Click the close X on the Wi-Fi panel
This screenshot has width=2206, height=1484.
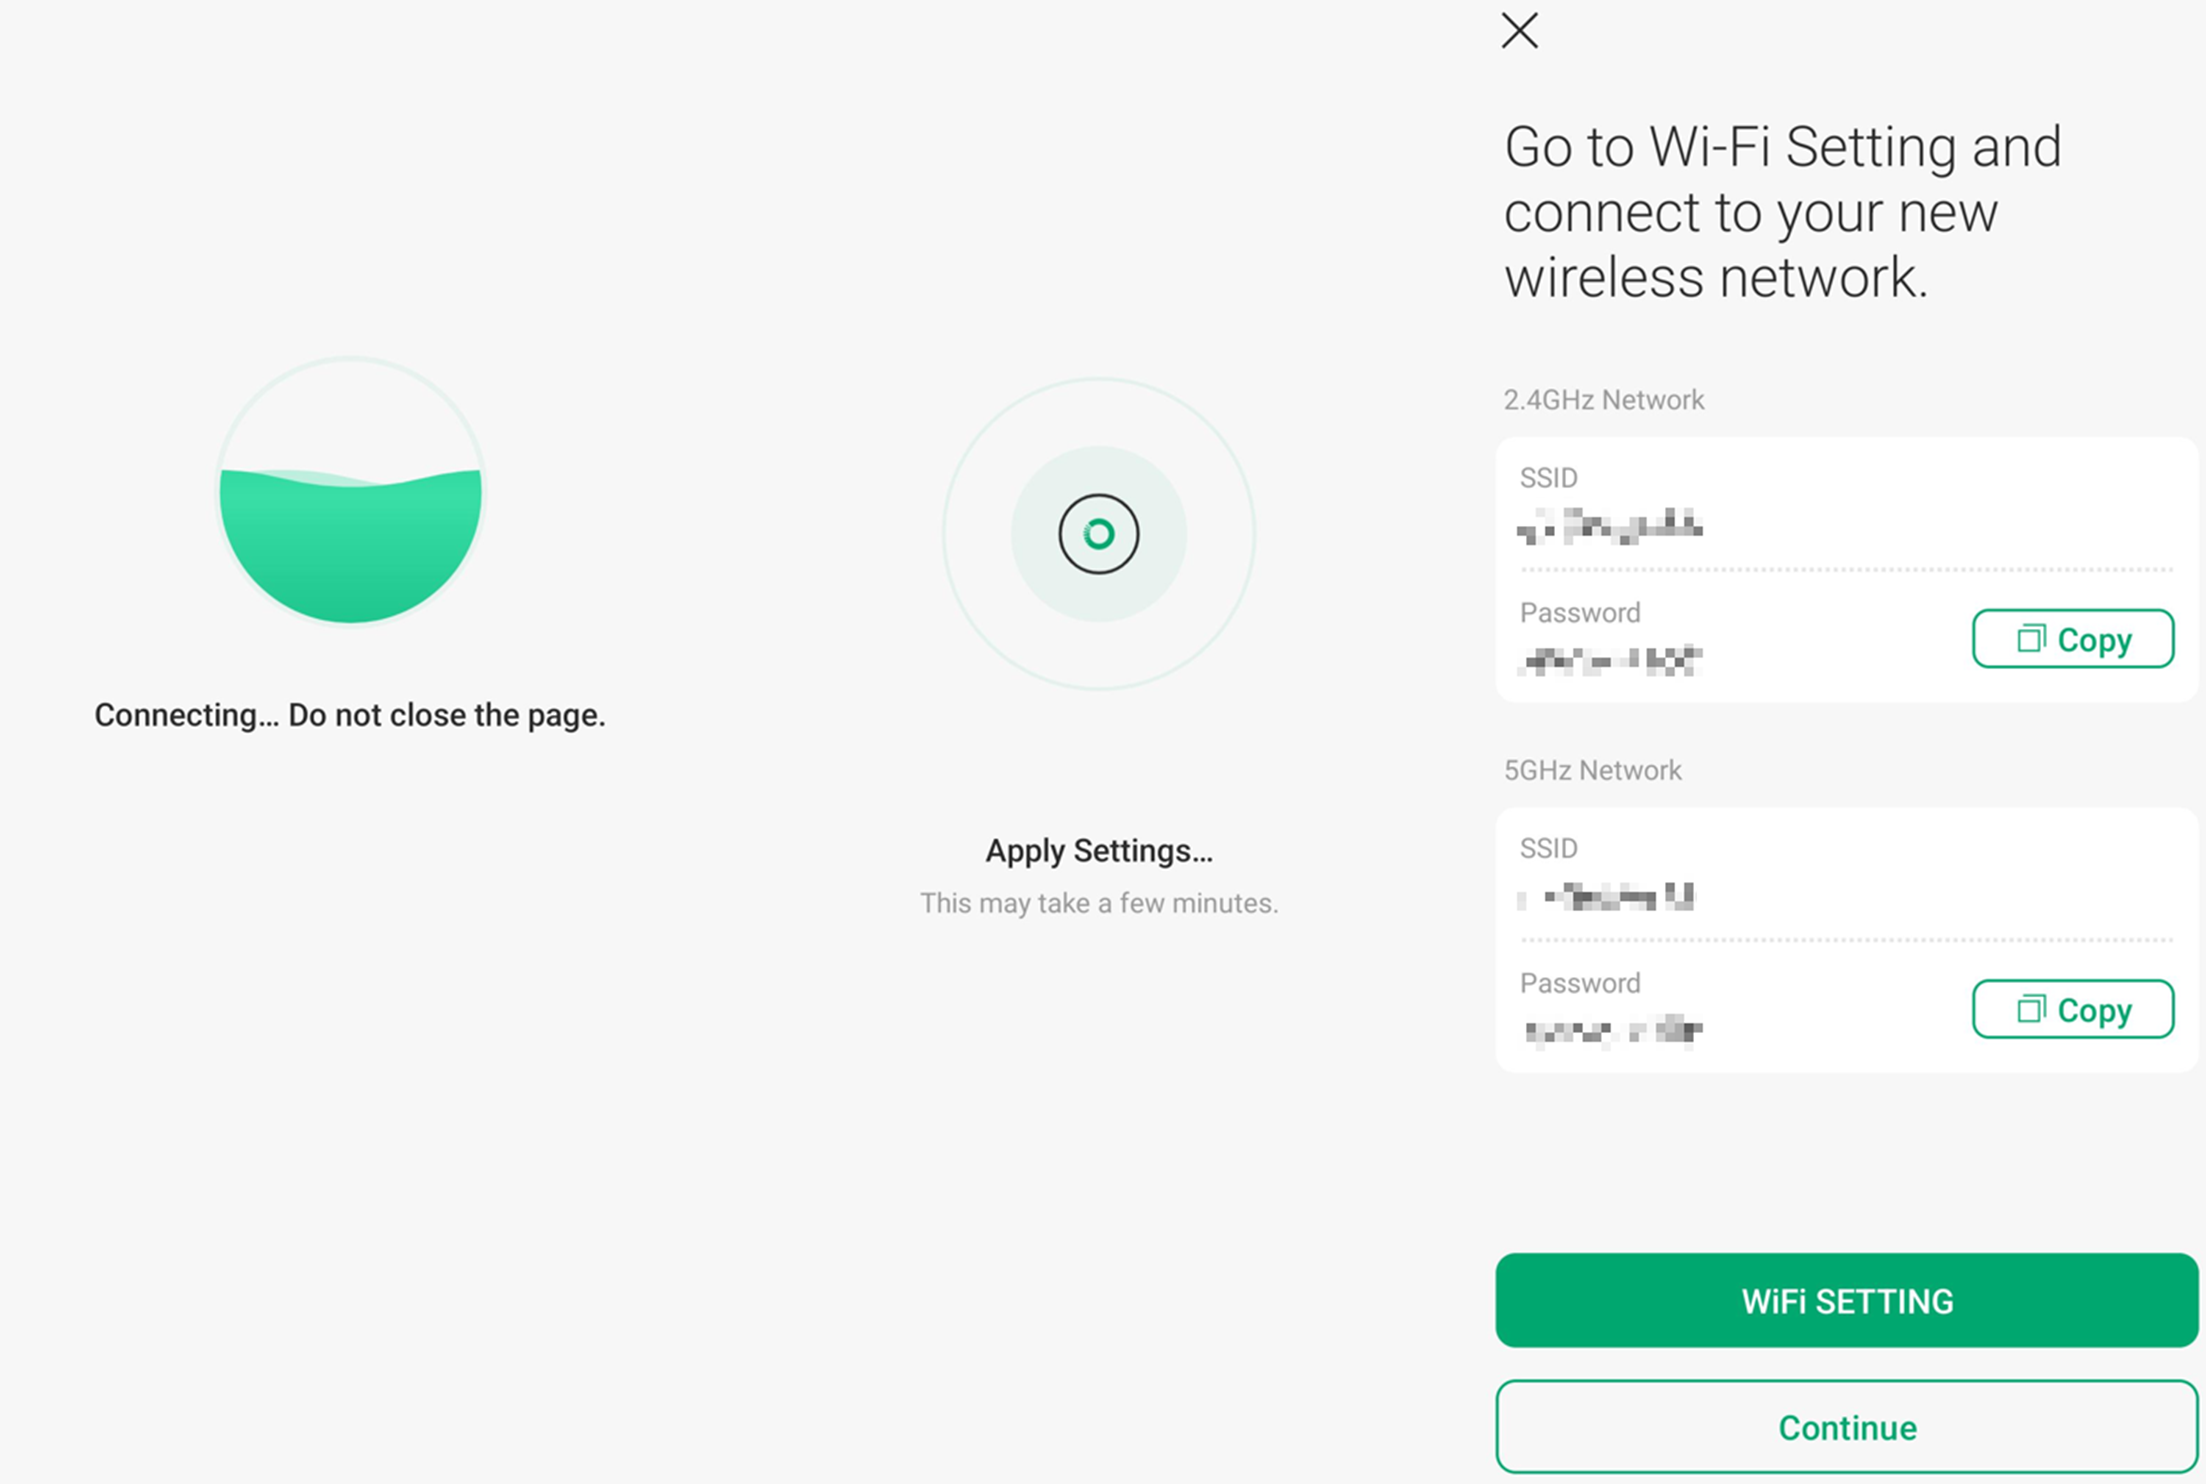1518,31
